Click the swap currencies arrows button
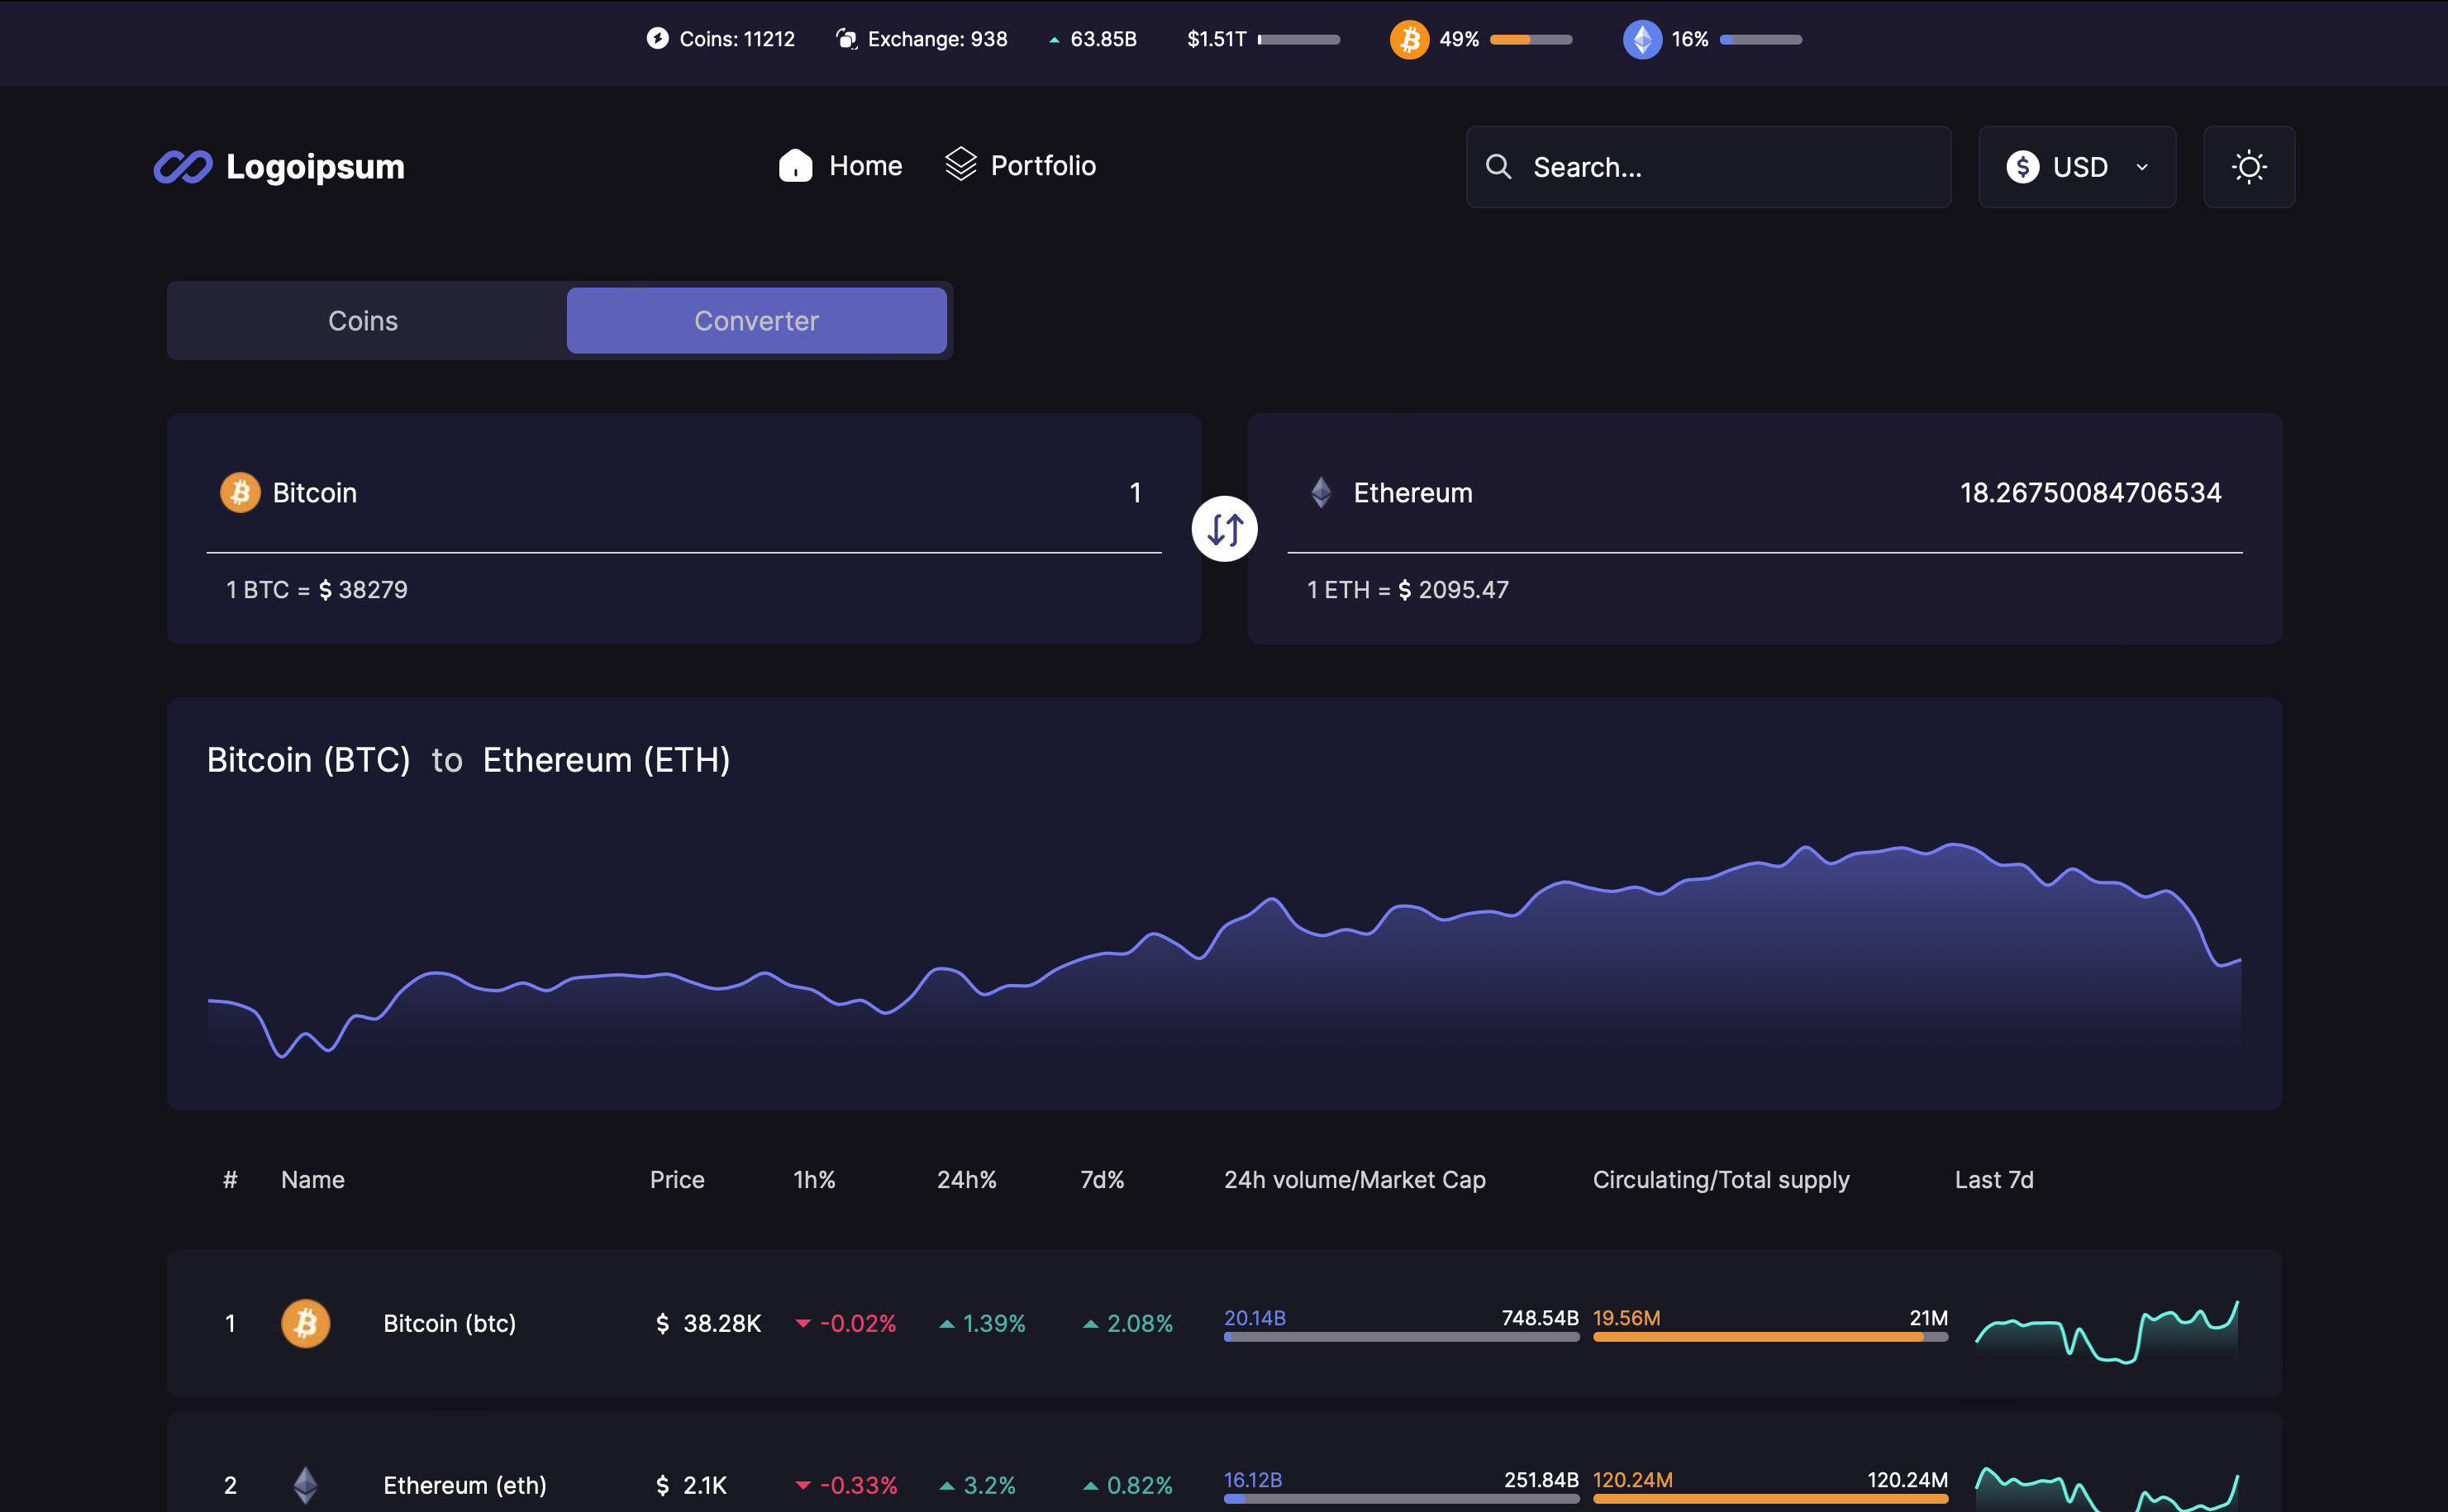This screenshot has height=1512, width=2448. pos(1224,528)
